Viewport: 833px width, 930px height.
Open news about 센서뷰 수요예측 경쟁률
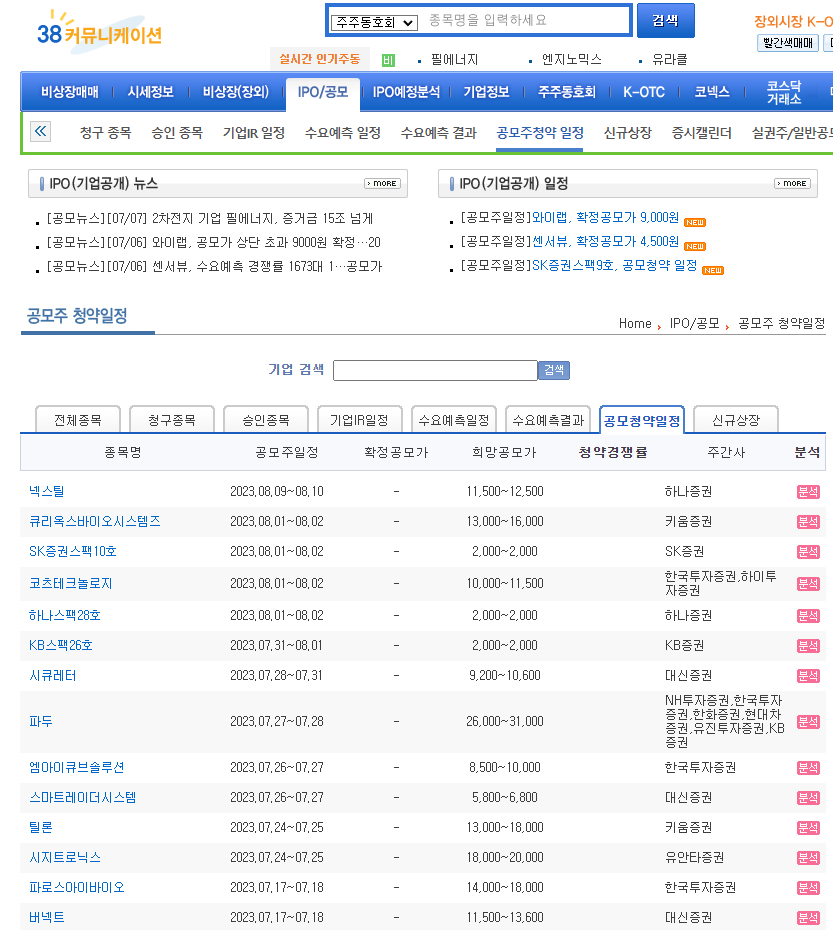point(214,266)
